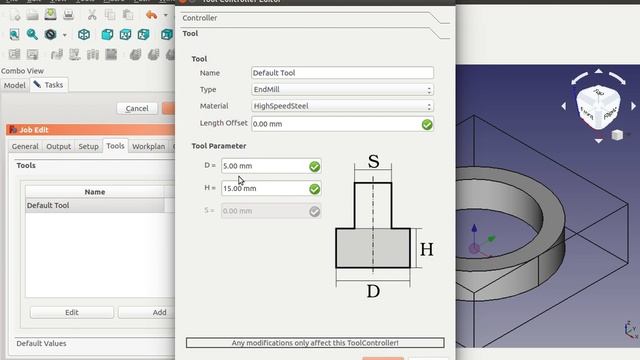Open the Setup tab in Job Edit
This screenshot has height=360, width=640.
pyautogui.click(x=88, y=147)
